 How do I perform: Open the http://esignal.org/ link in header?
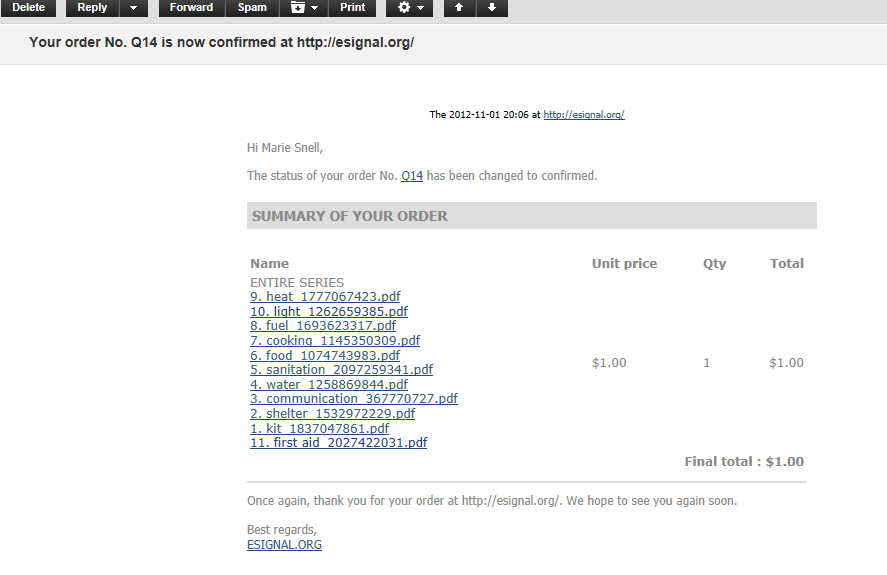pyautogui.click(x=584, y=115)
